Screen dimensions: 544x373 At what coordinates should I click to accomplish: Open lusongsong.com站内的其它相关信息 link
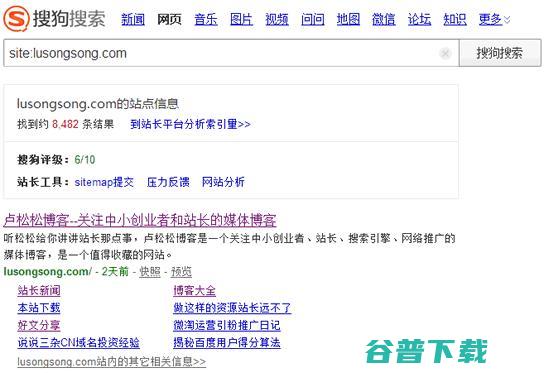(x=112, y=362)
